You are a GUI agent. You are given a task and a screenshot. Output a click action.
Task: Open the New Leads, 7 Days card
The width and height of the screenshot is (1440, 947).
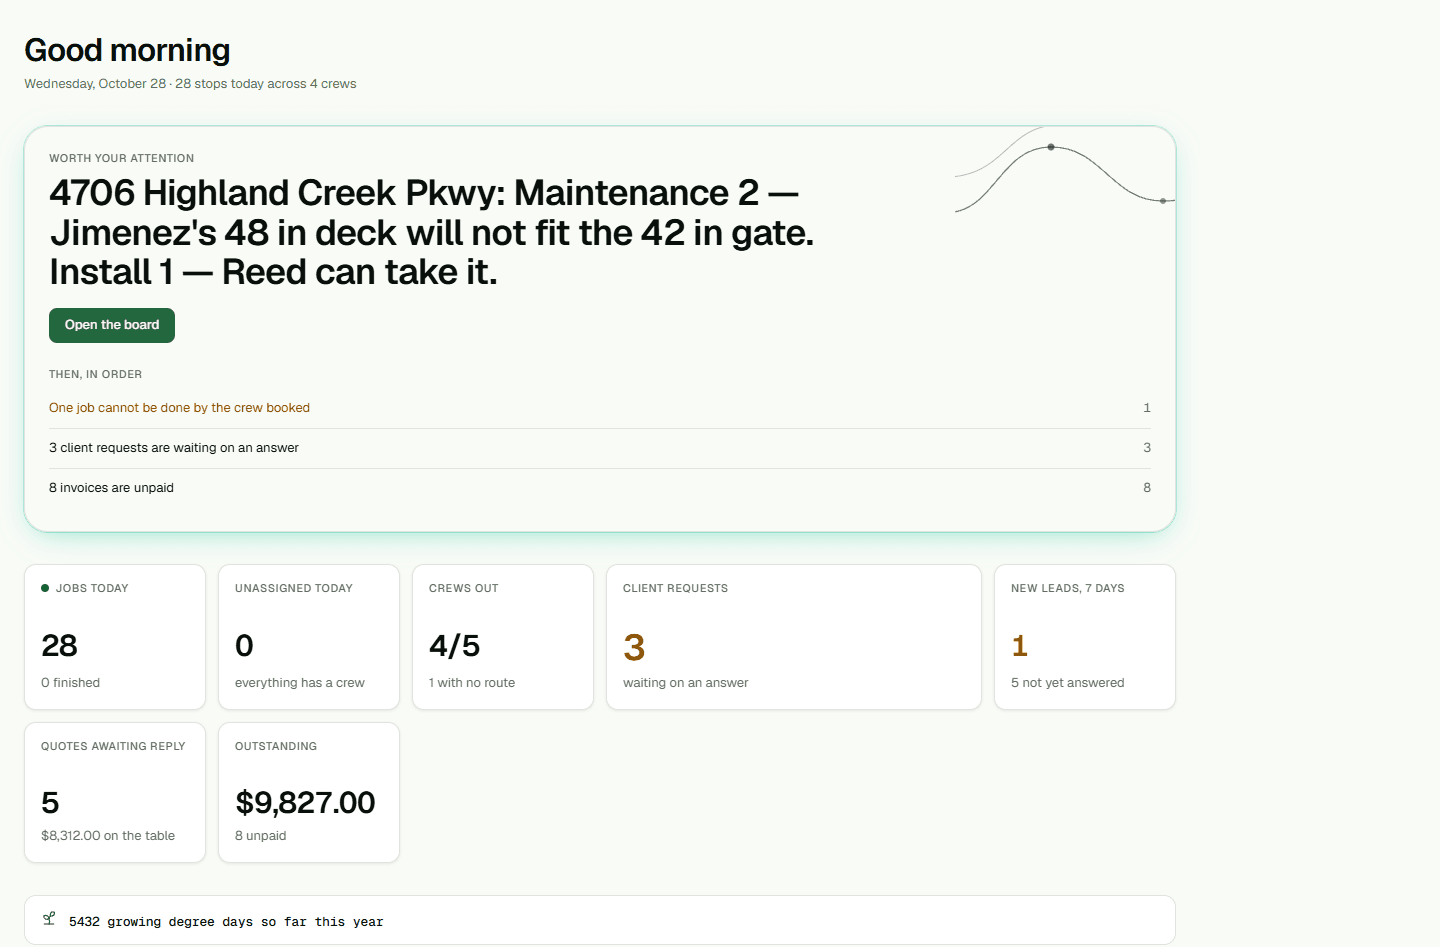tap(1085, 637)
